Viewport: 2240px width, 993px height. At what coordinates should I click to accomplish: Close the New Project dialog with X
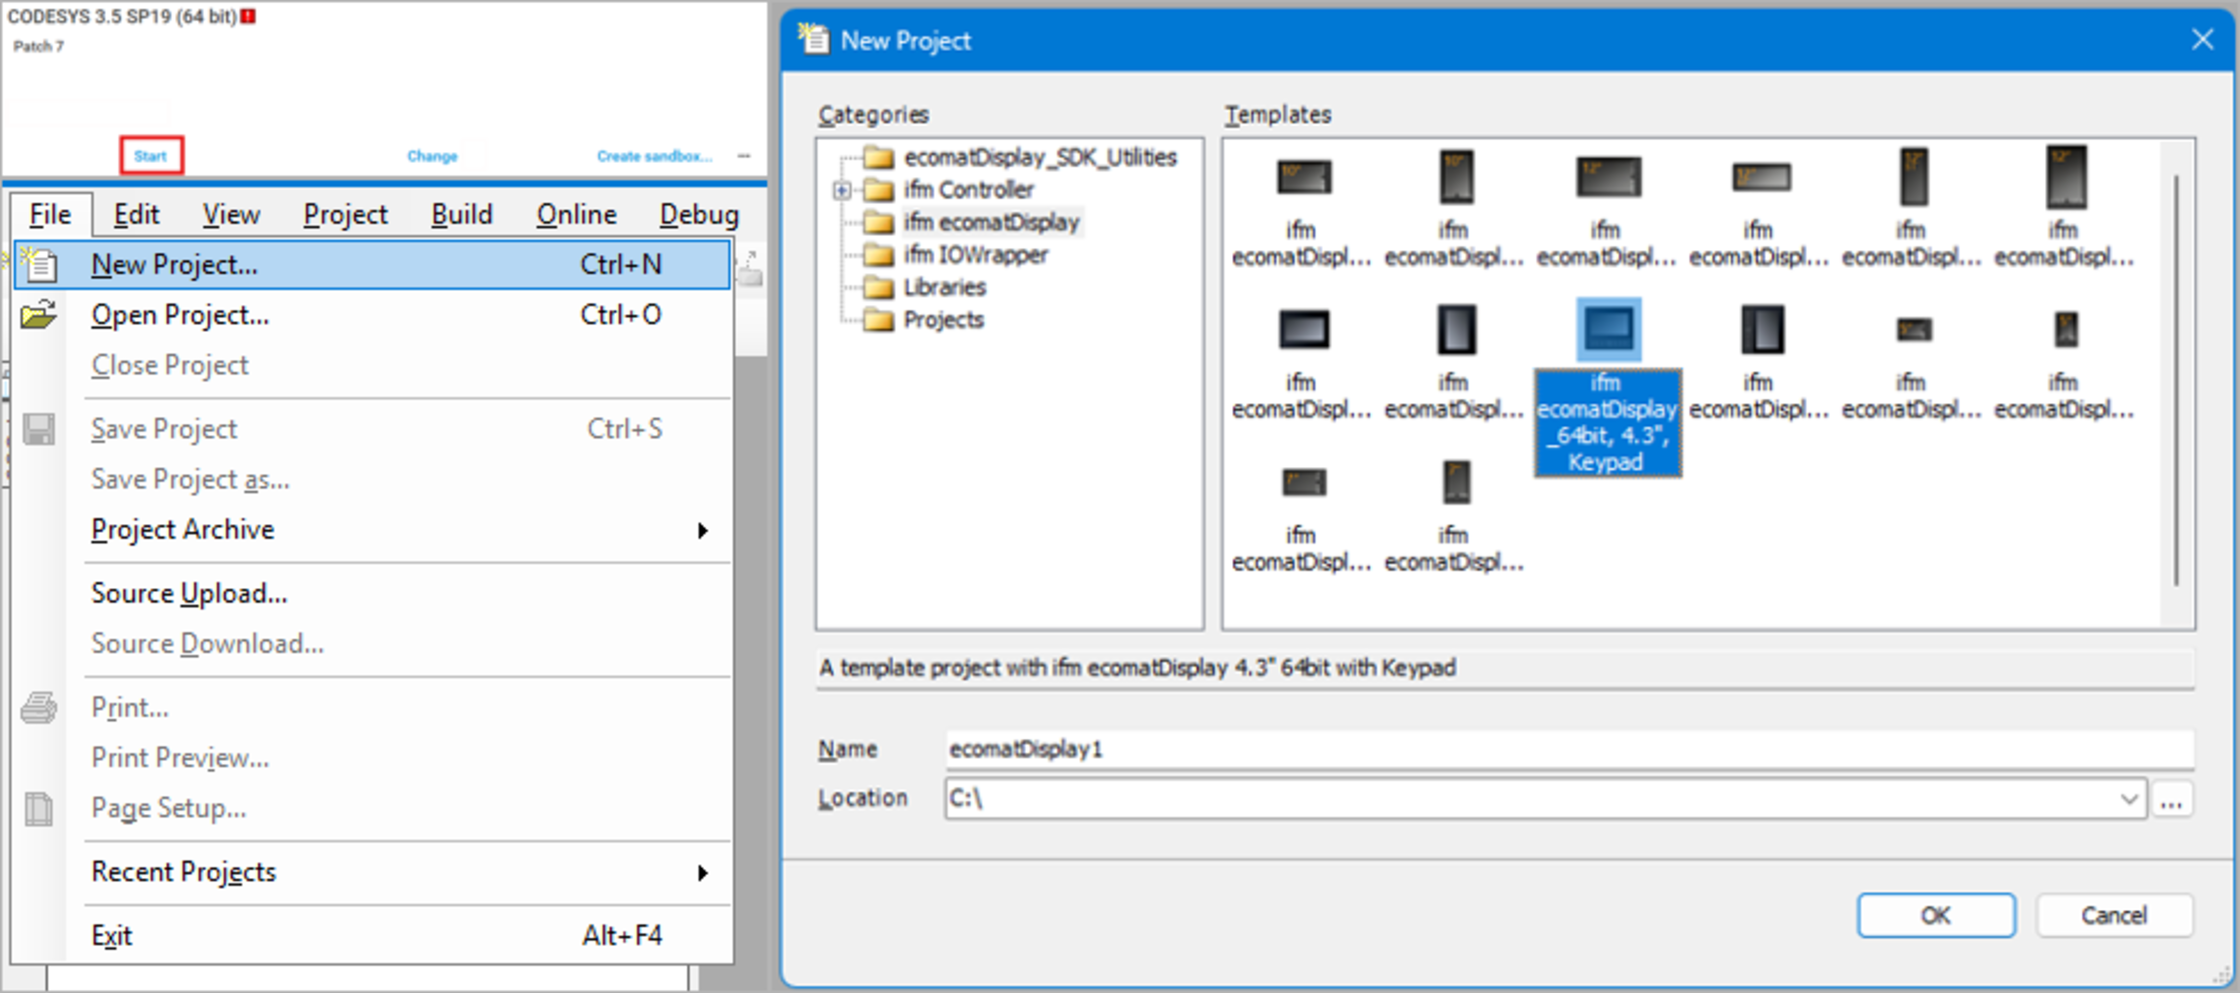pyautogui.click(x=2201, y=39)
